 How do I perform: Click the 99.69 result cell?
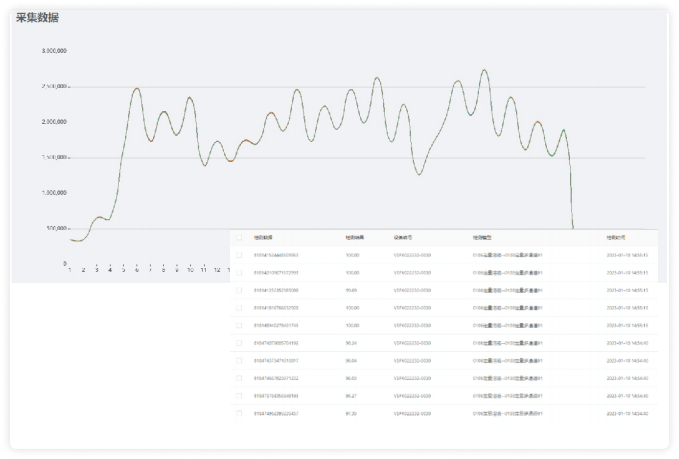352,290
